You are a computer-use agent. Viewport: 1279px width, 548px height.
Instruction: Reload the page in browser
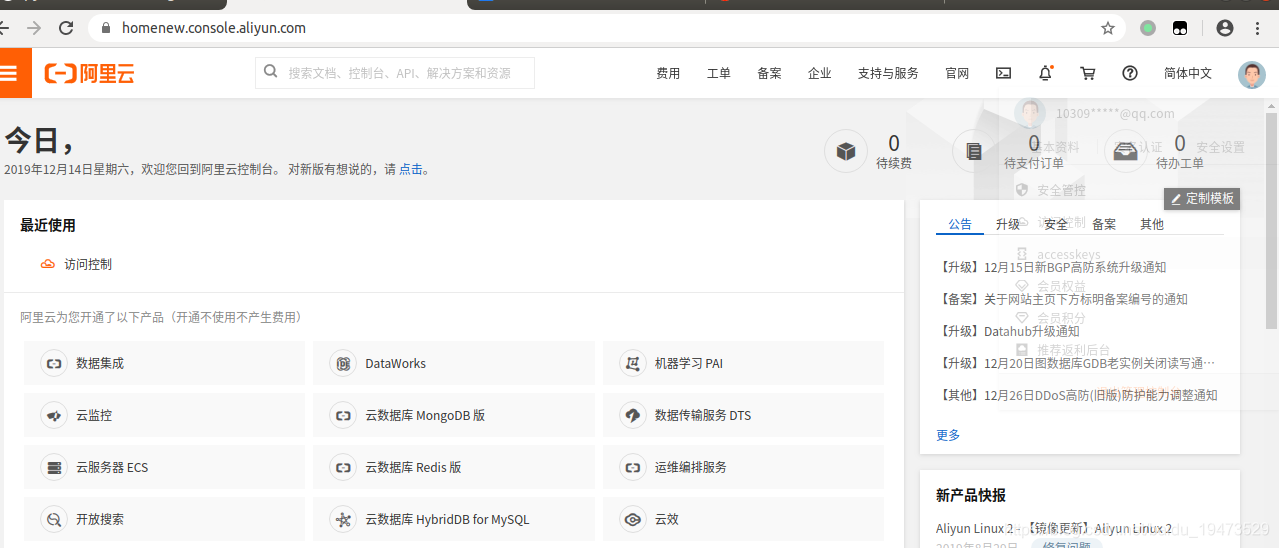pyautogui.click(x=67, y=28)
